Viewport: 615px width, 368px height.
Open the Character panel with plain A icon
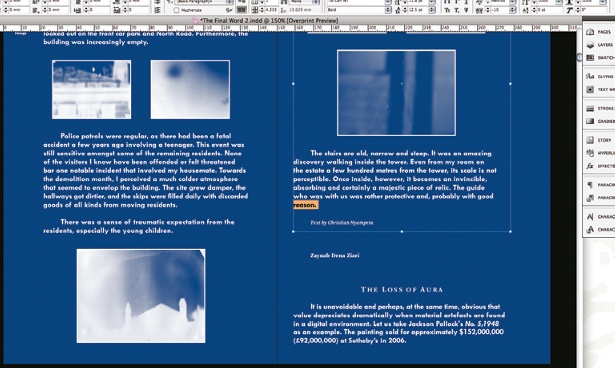(600, 217)
